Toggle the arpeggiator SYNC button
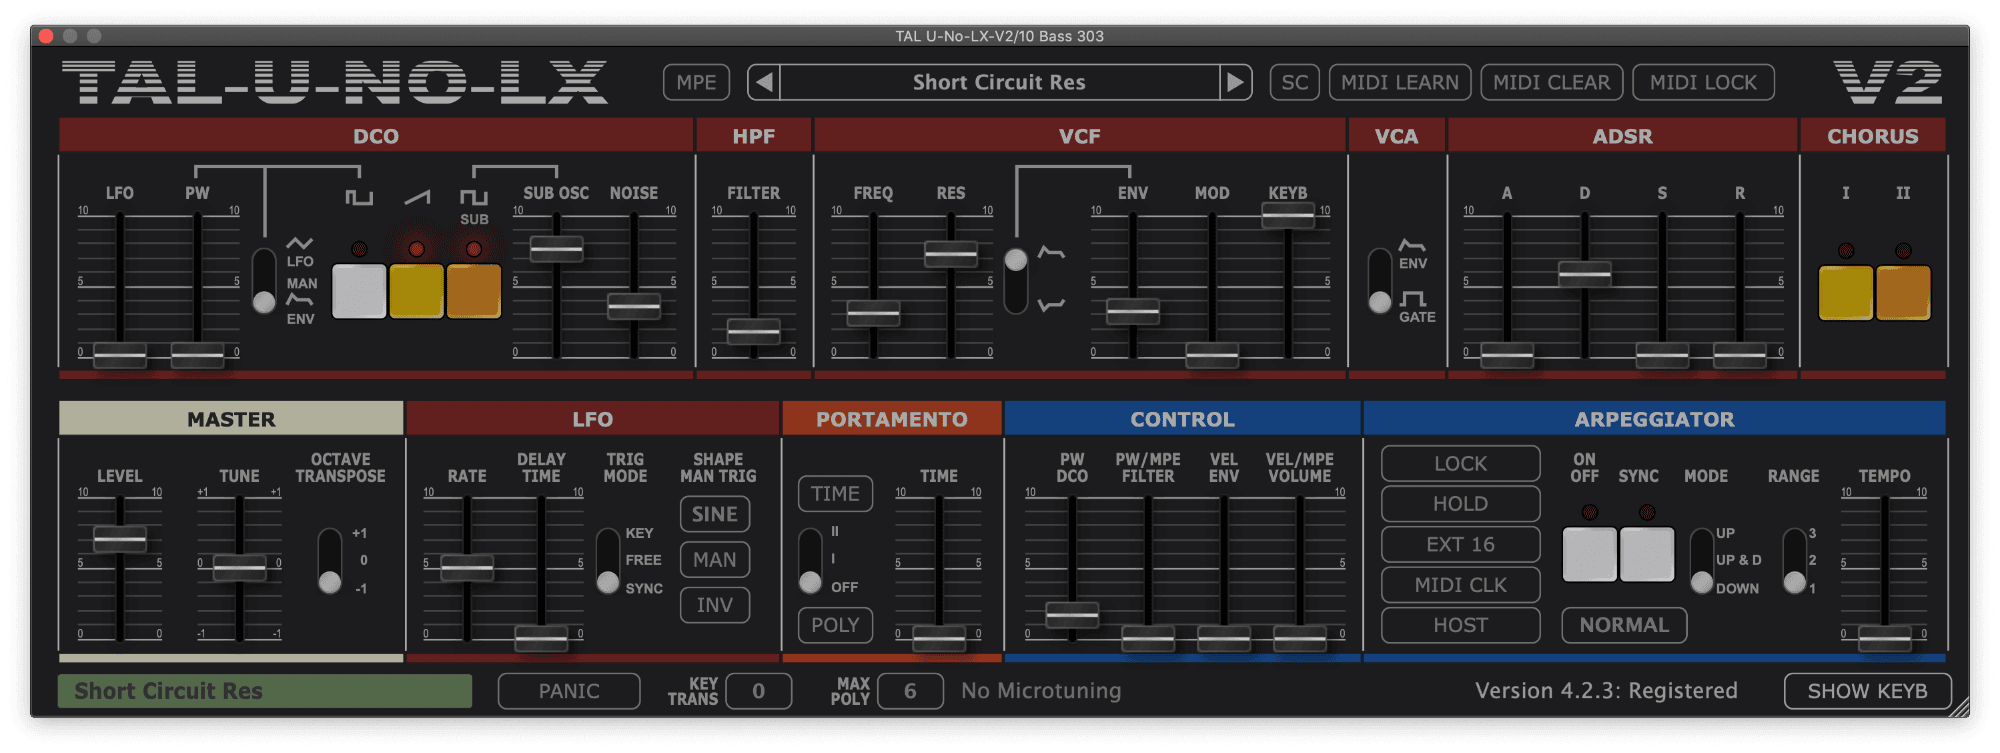 (x=1647, y=554)
